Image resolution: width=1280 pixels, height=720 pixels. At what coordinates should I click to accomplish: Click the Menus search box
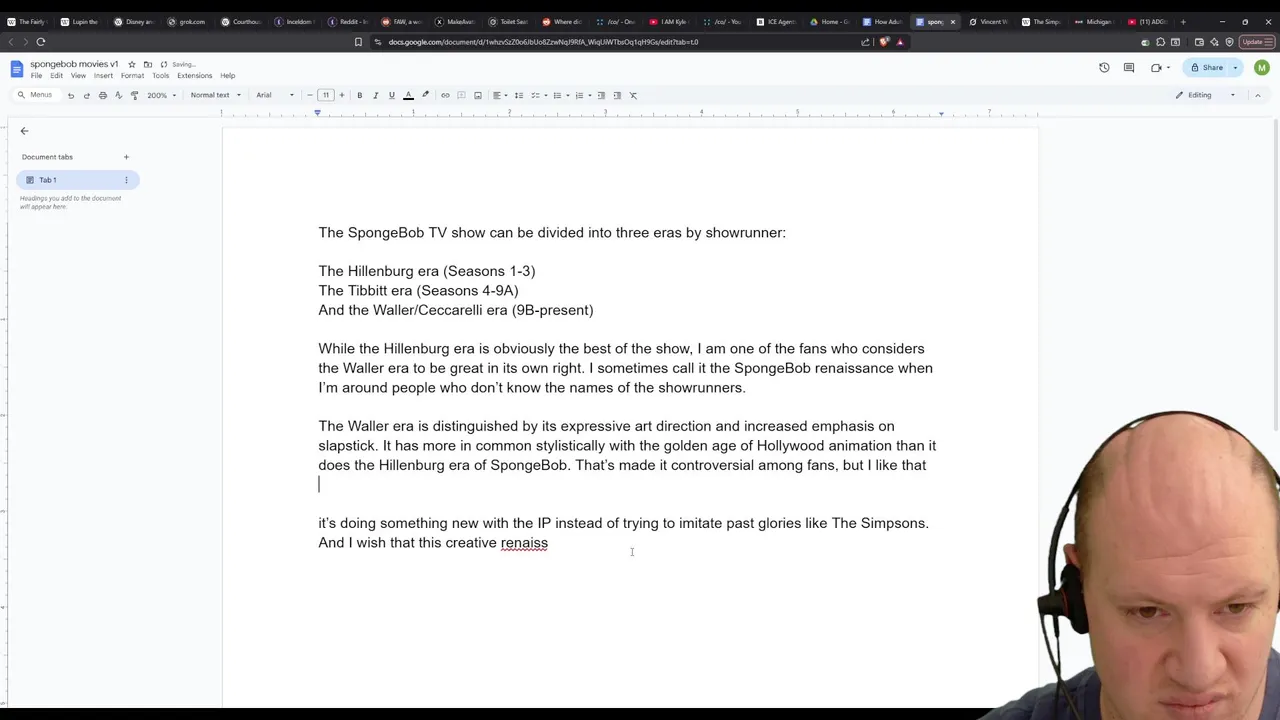pos(35,95)
